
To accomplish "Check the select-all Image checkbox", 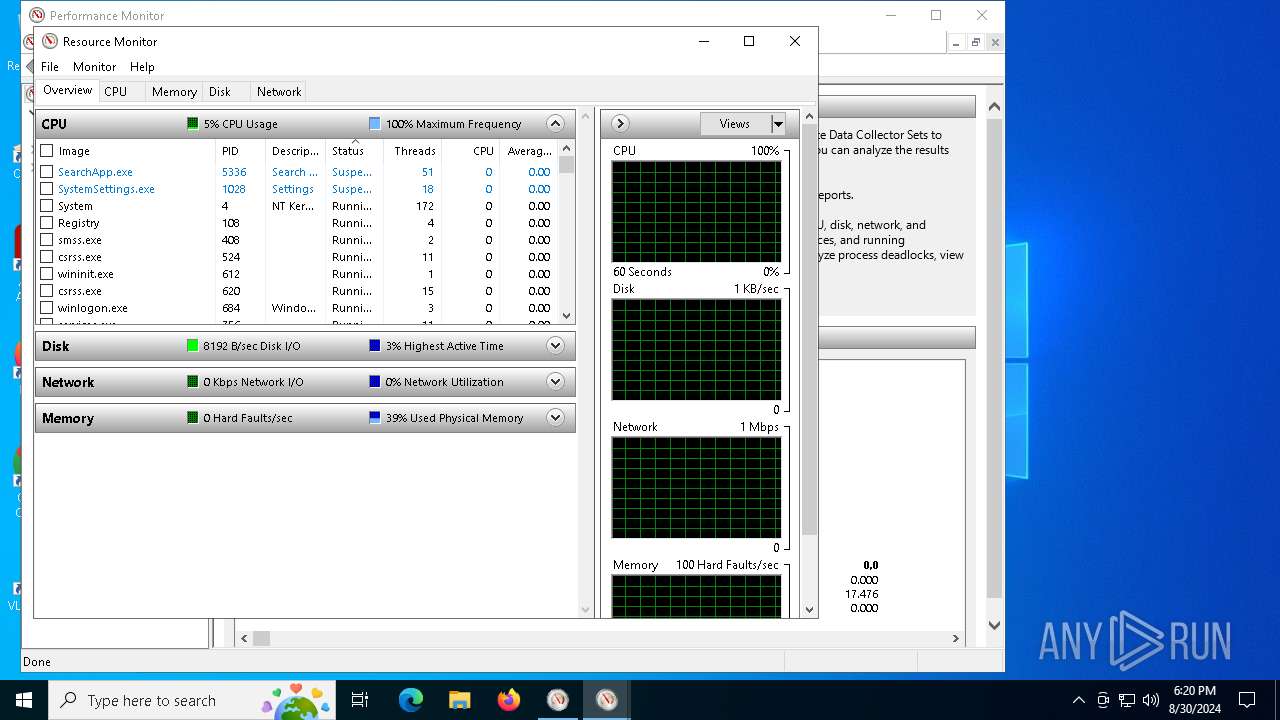I will pos(46,151).
